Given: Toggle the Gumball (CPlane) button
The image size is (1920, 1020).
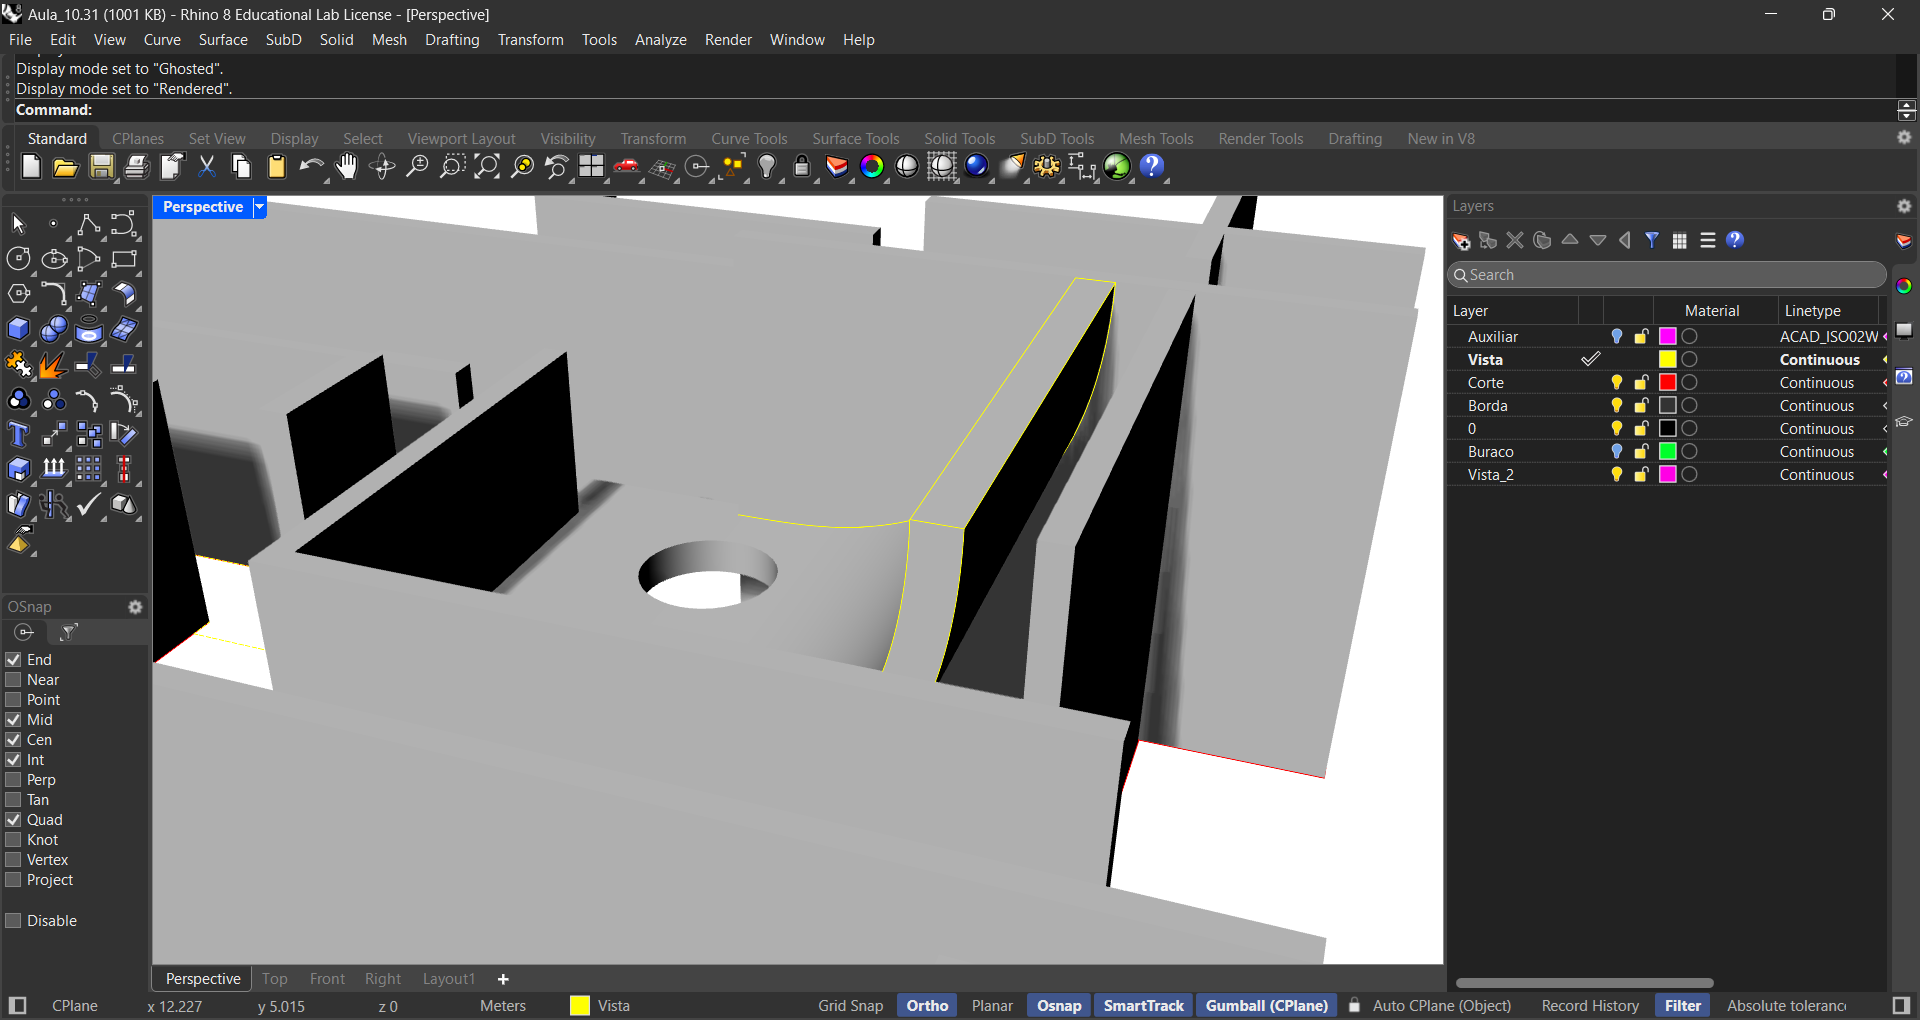Looking at the screenshot, I should [x=1266, y=1006].
